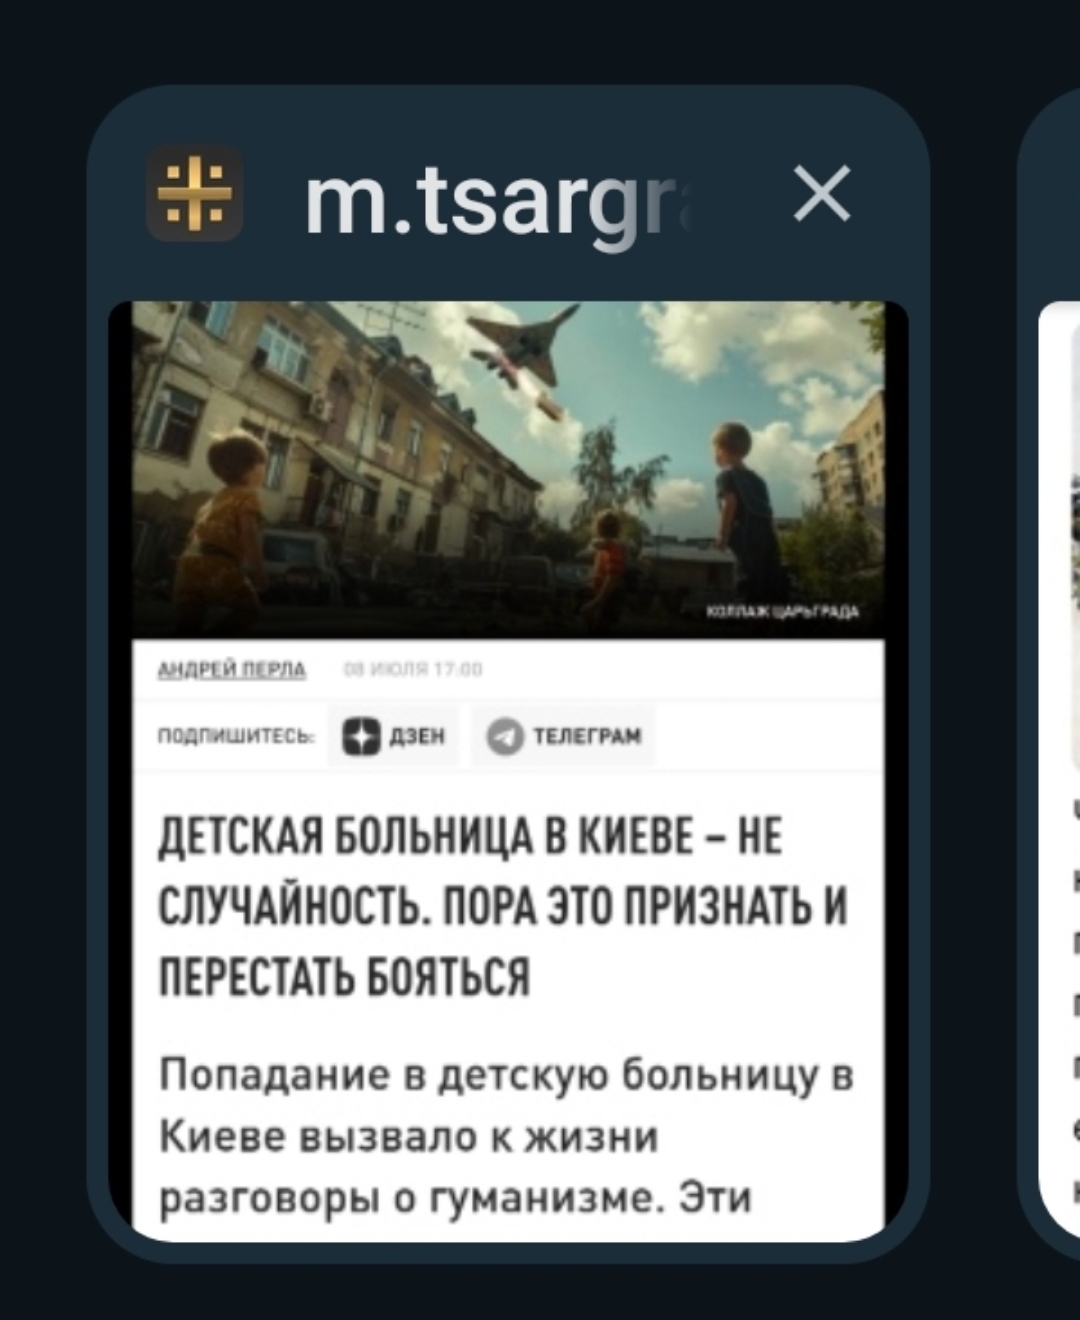Open the article collage image with plane

[508, 468]
